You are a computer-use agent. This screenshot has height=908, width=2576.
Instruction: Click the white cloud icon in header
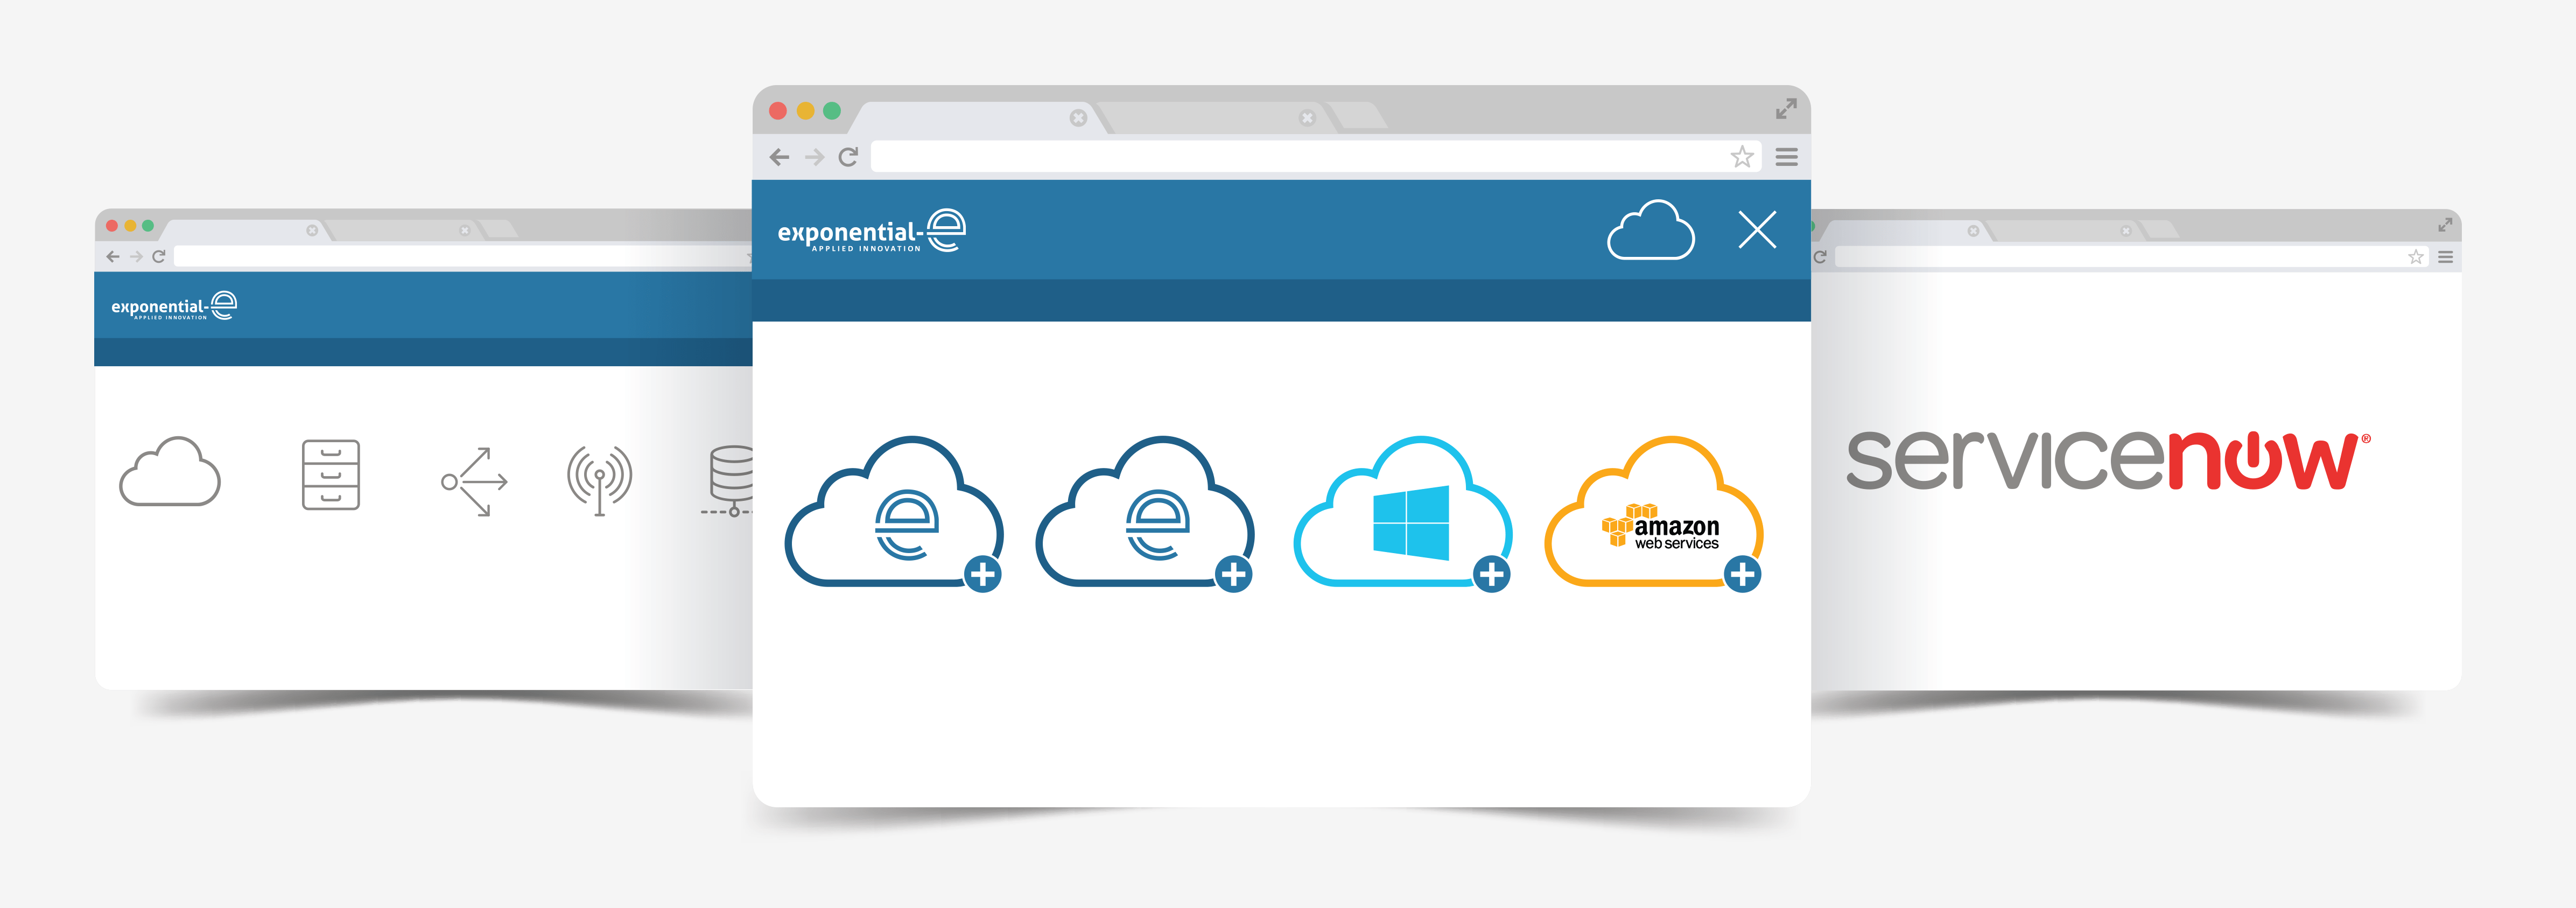(1651, 230)
